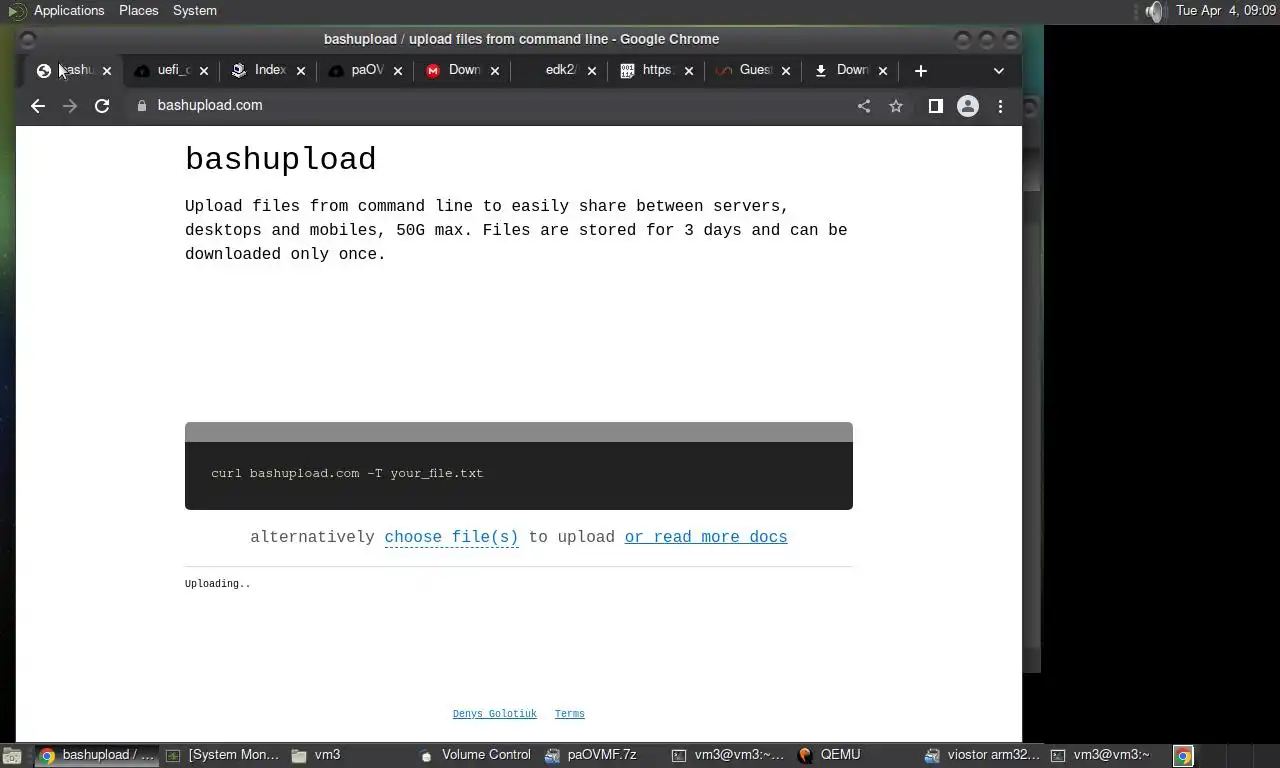Viewport: 1280px width, 768px height.
Task: Click the bashupload.com address bar
Action: (490, 106)
